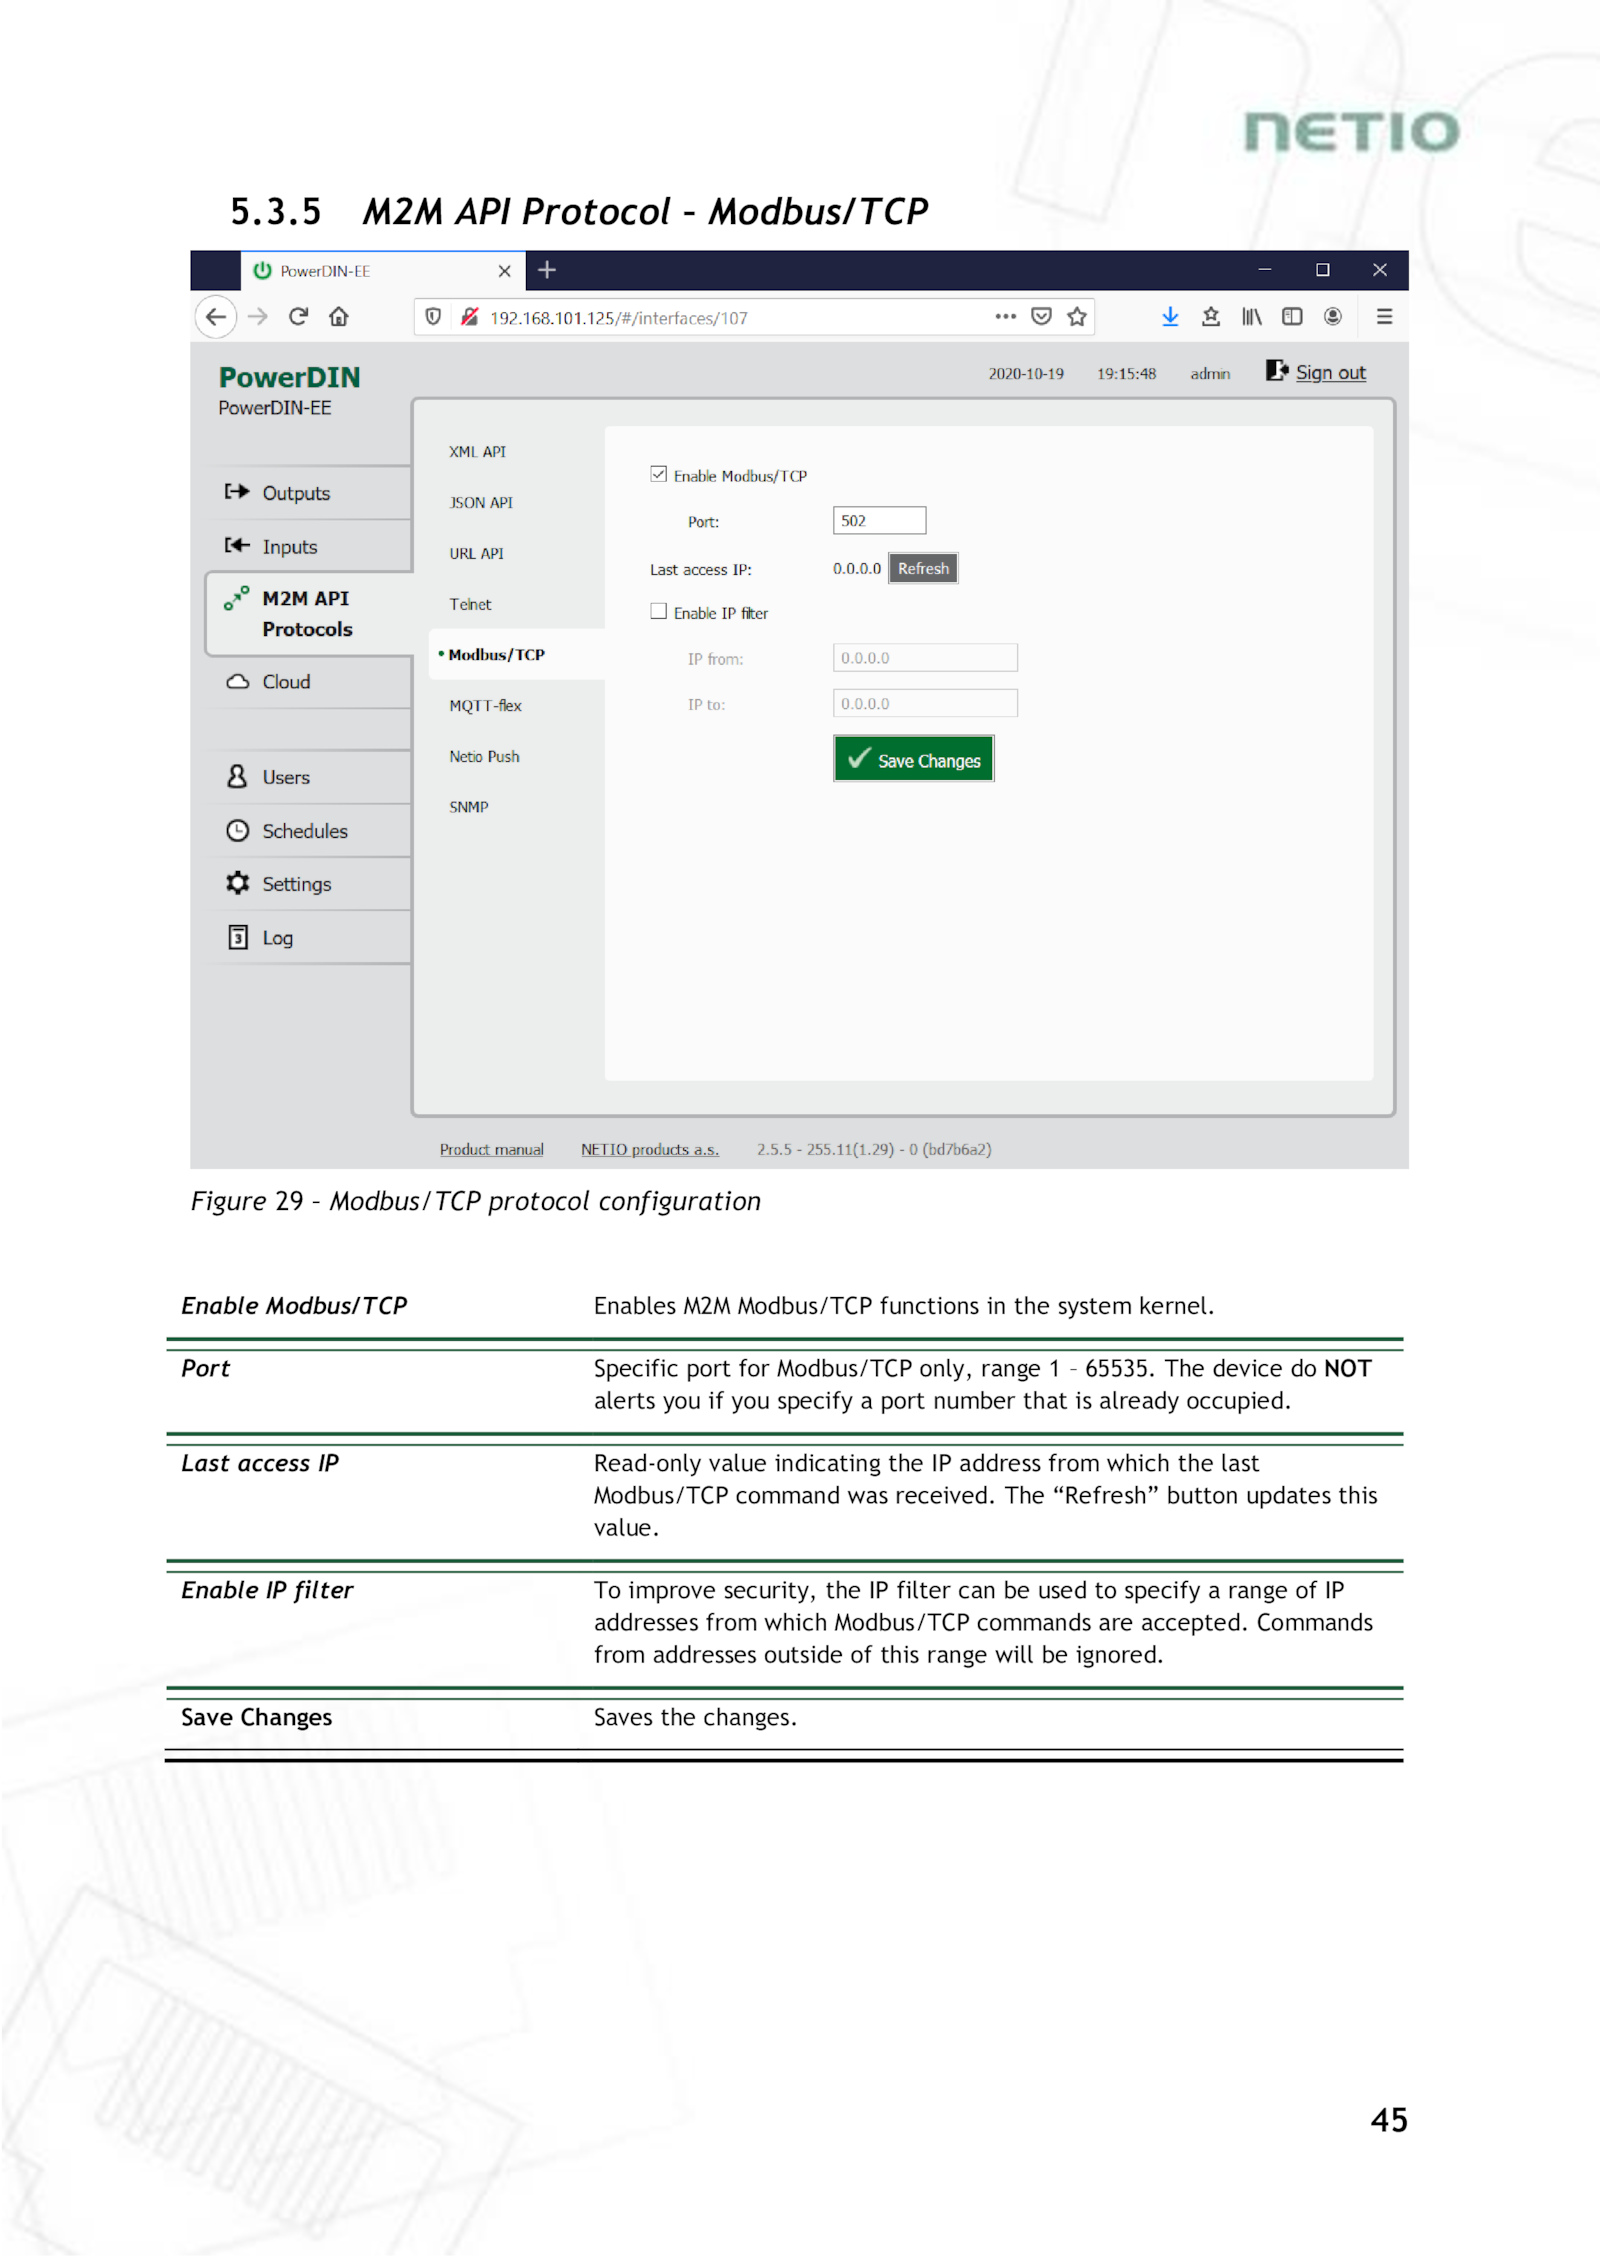Click the account profile icon
Image resolution: width=1600 pixels, height=2262 pixels.
1332,317
